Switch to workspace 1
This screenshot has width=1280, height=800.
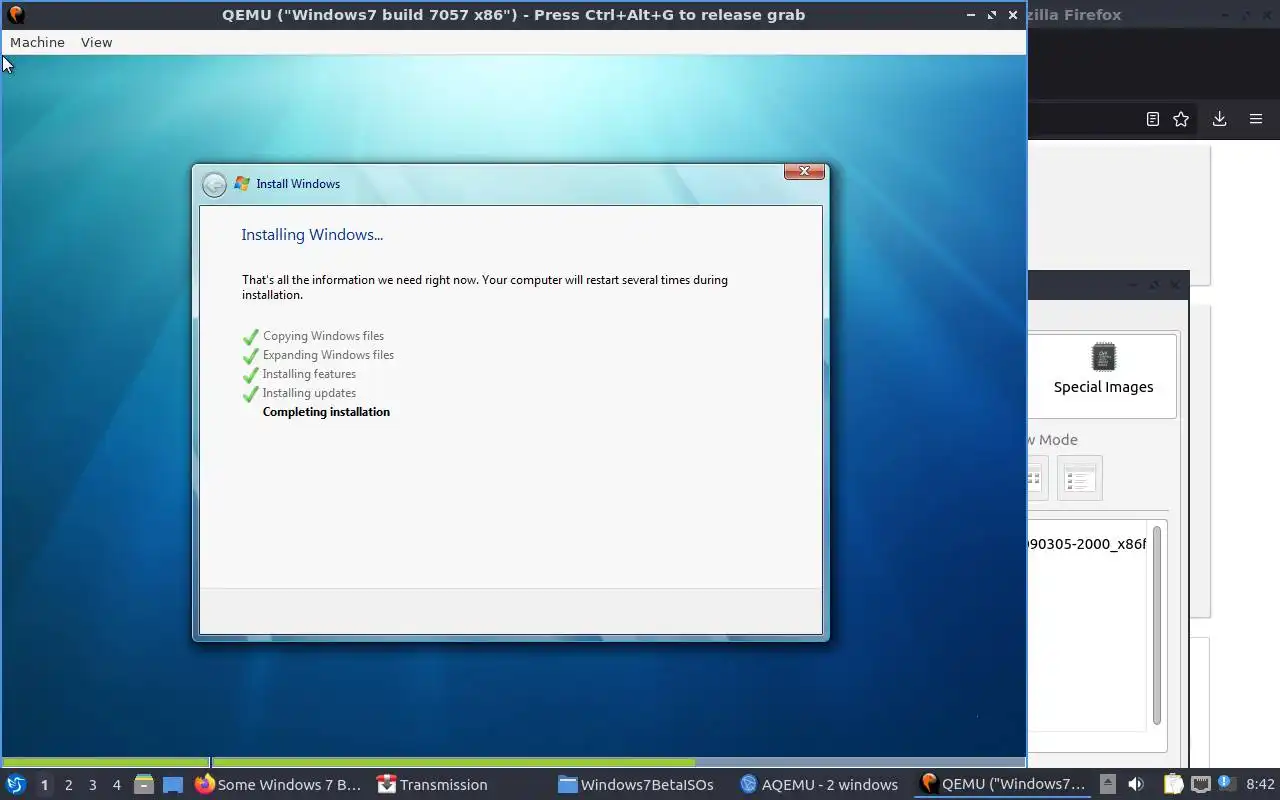tap(44, 785)
